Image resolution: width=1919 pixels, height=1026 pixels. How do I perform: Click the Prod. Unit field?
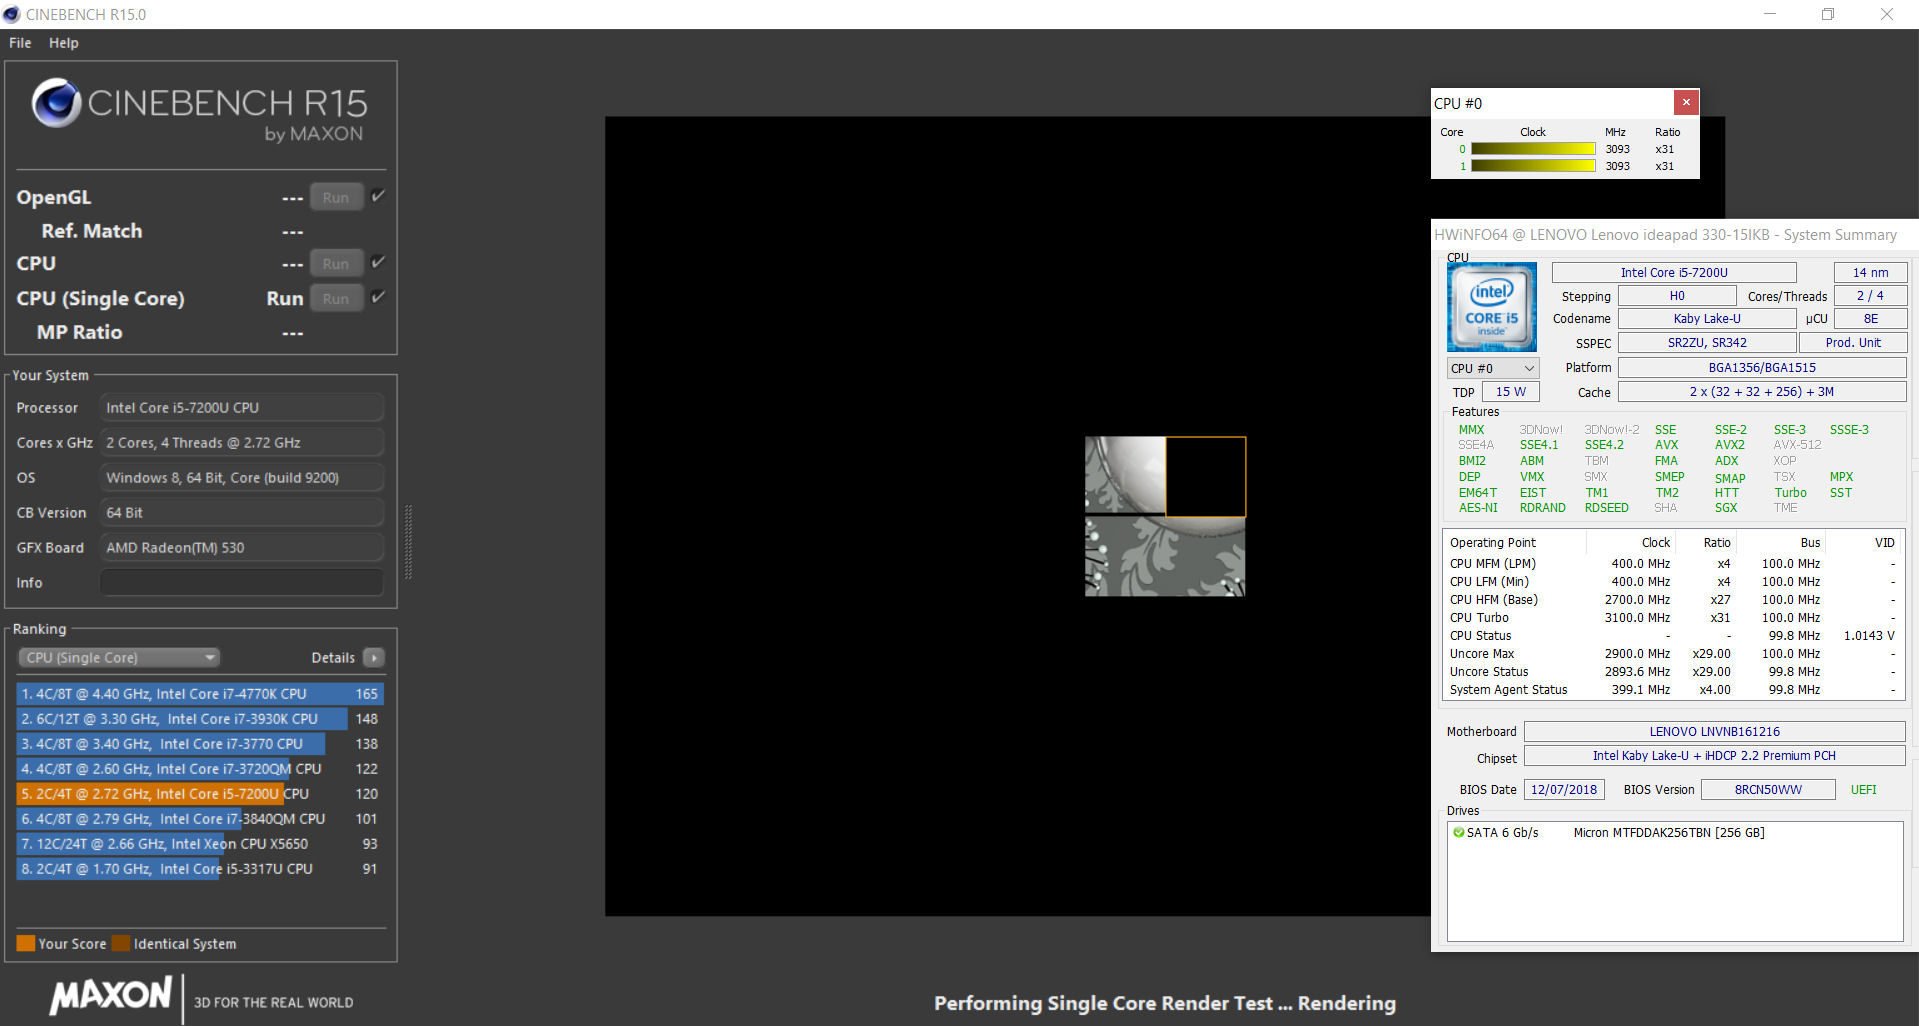click(x=1852, y=342)
